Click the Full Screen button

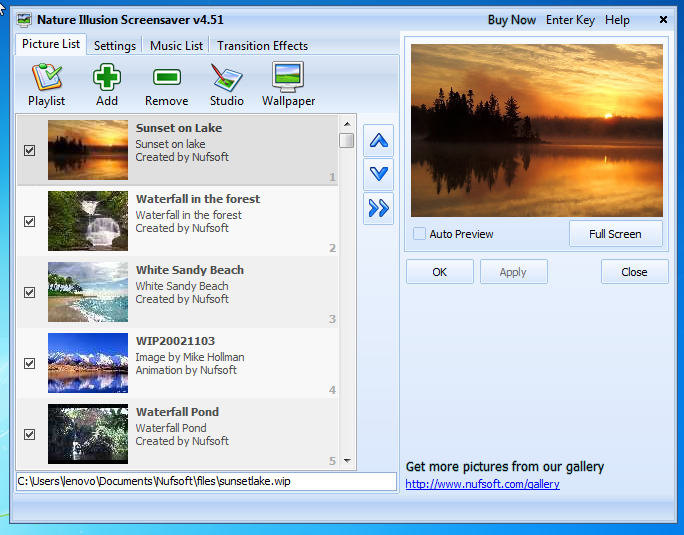click(615, 234)
